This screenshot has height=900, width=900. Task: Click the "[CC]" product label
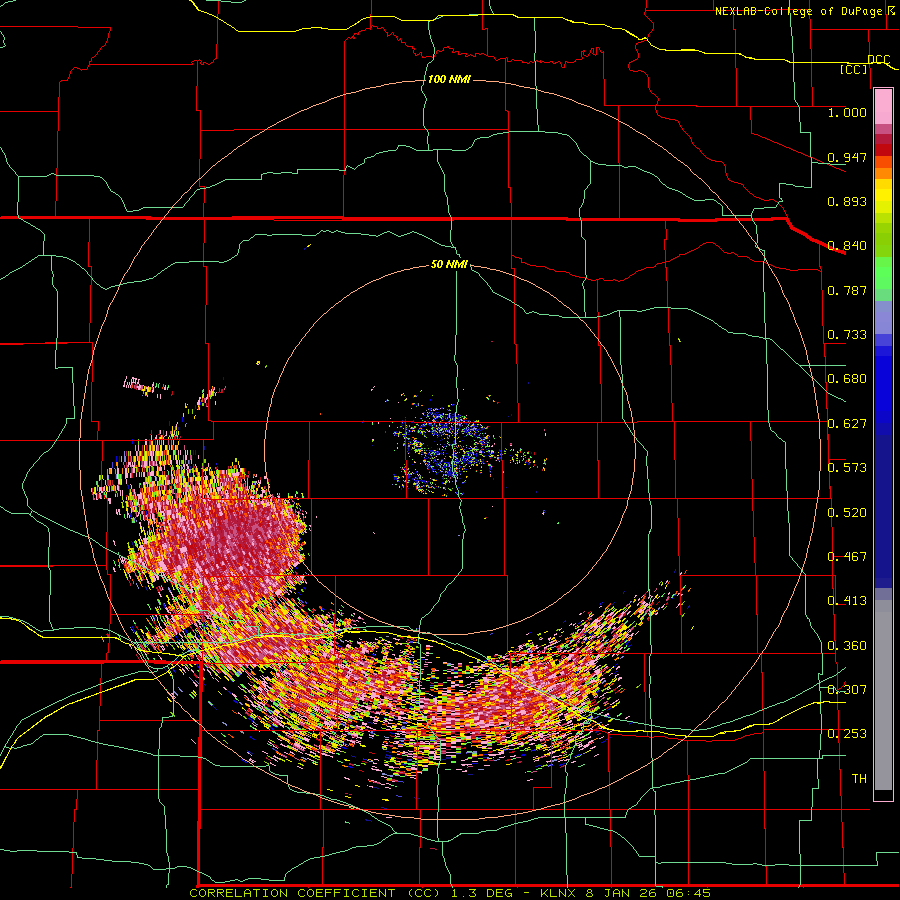click(x=854, y=69)
